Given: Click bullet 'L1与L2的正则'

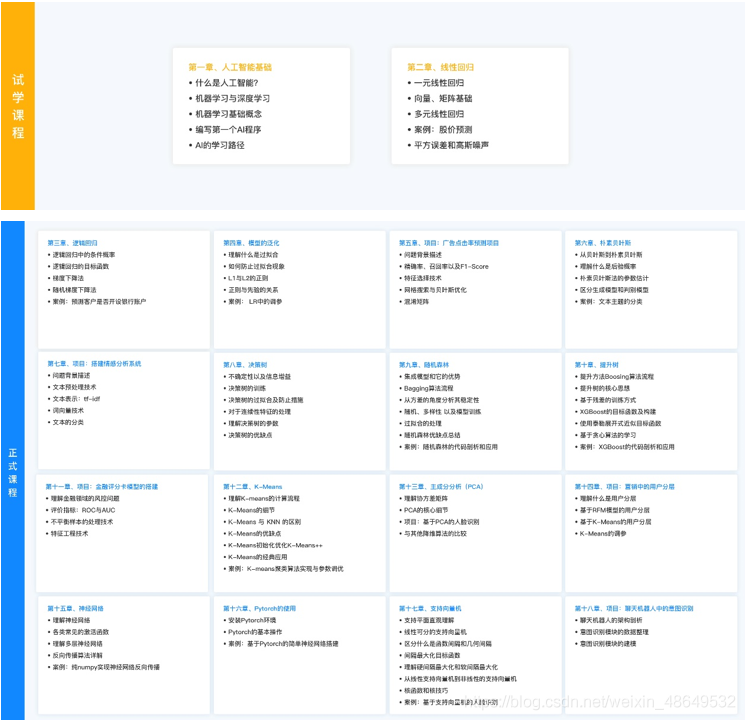Looking at the screenshot, I should pyautogui.click(x=248, y=278).
